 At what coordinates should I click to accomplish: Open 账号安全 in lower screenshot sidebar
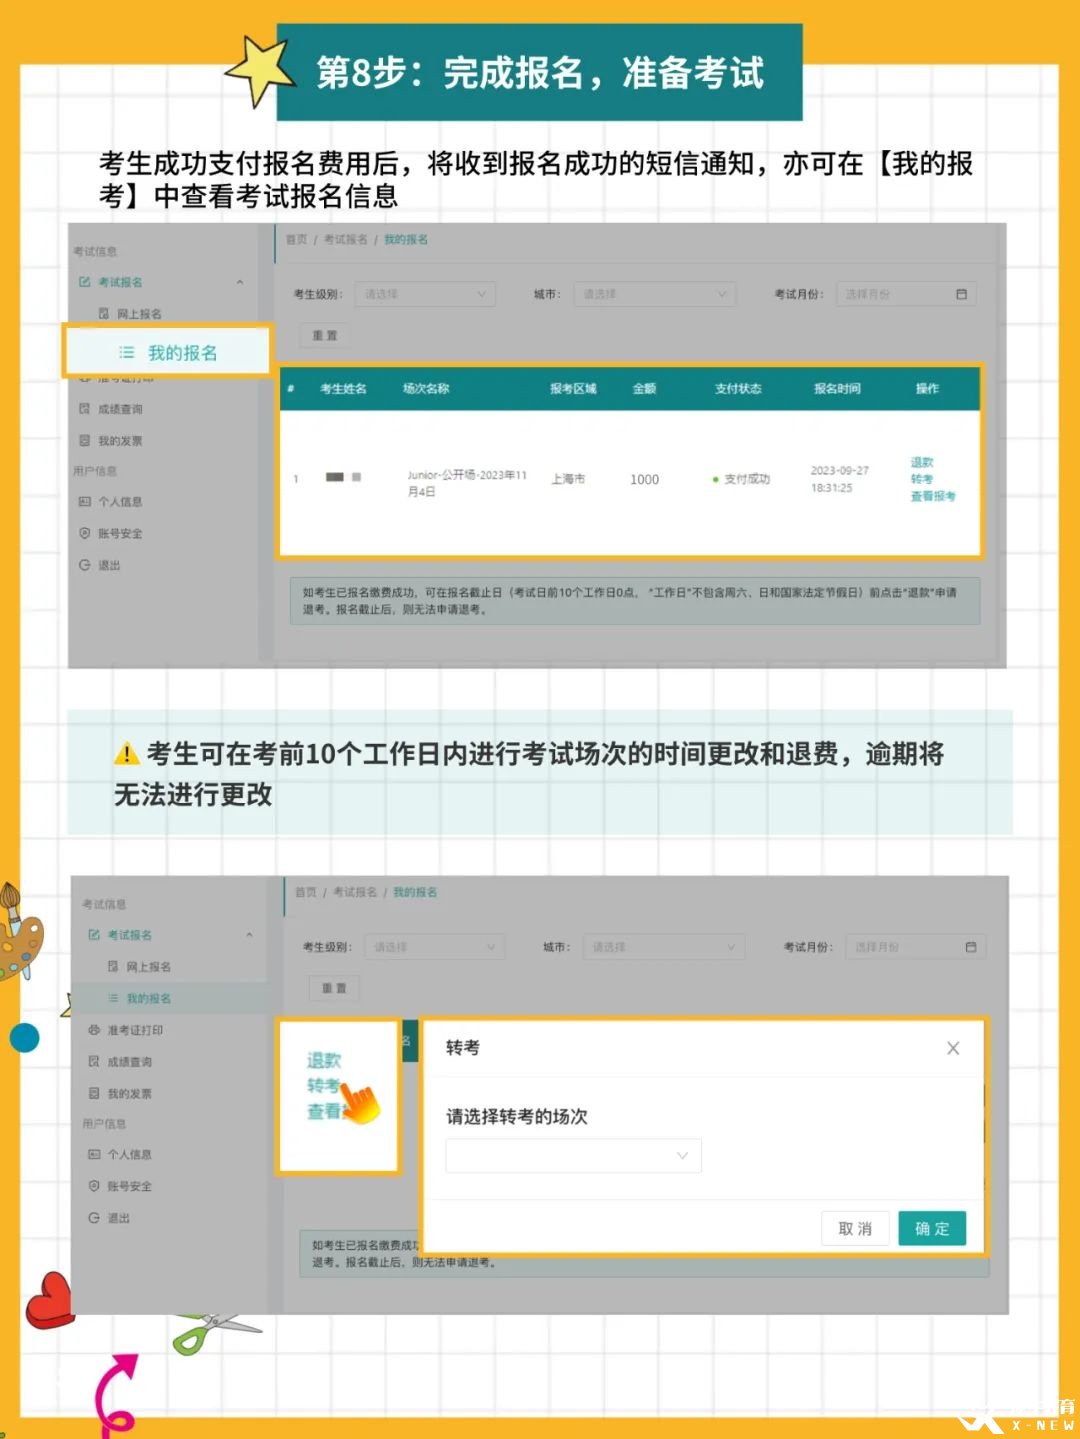(x=130, y=1187)
